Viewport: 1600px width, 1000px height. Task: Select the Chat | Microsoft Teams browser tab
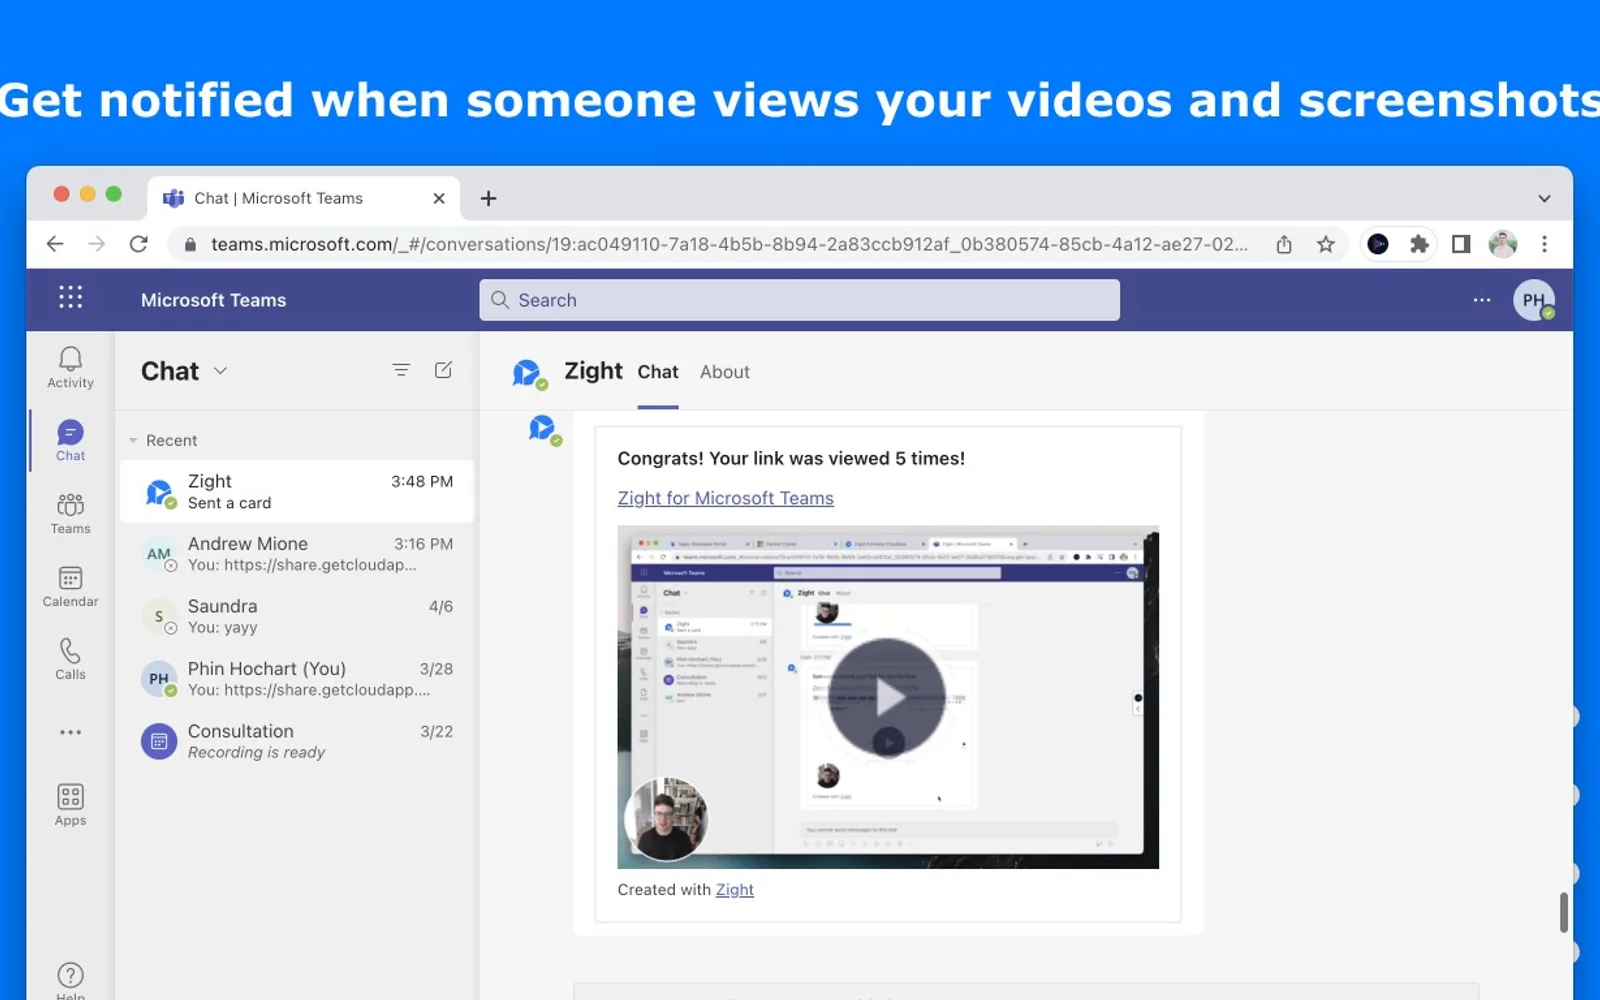point(304,198)
